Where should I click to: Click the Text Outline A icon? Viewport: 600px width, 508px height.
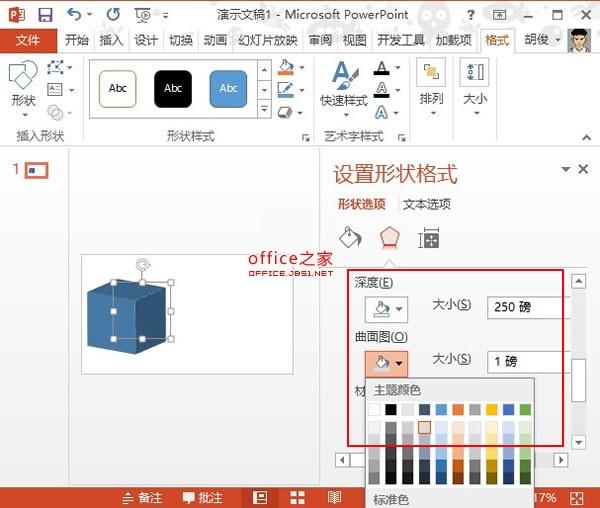click(x=382, y=90)
